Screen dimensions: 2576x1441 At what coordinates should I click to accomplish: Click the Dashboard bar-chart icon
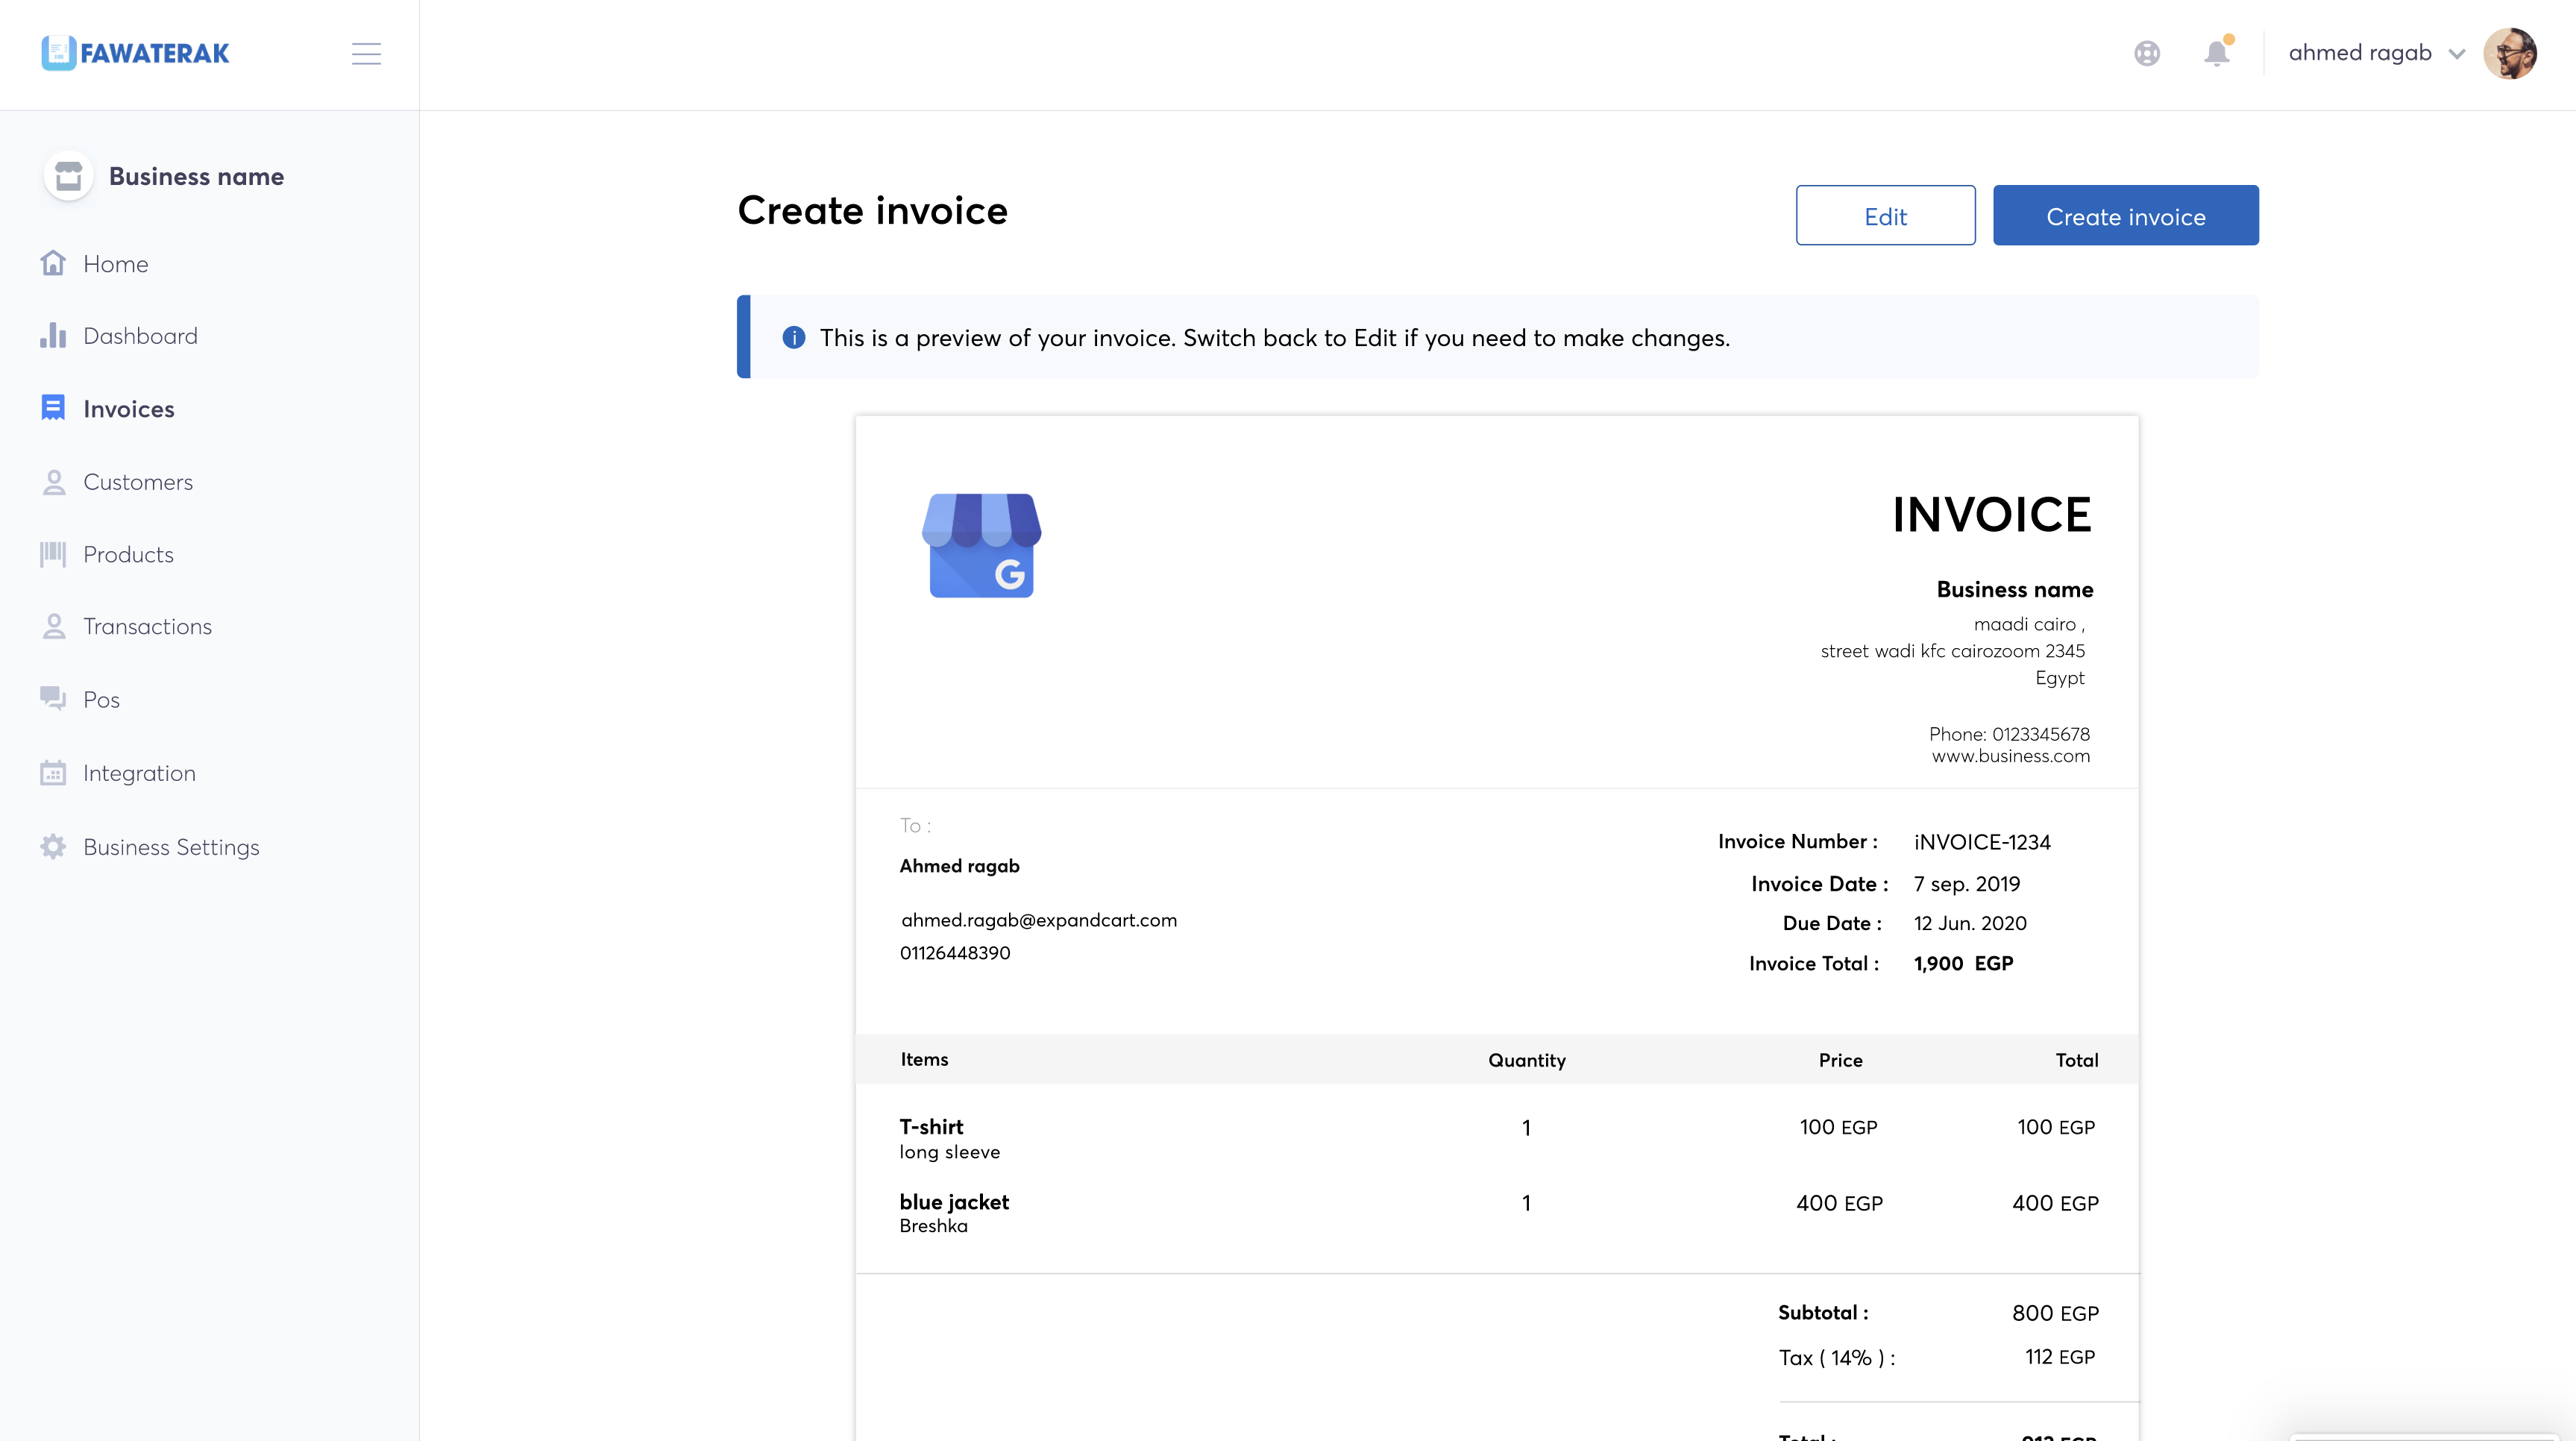point(53,336)
